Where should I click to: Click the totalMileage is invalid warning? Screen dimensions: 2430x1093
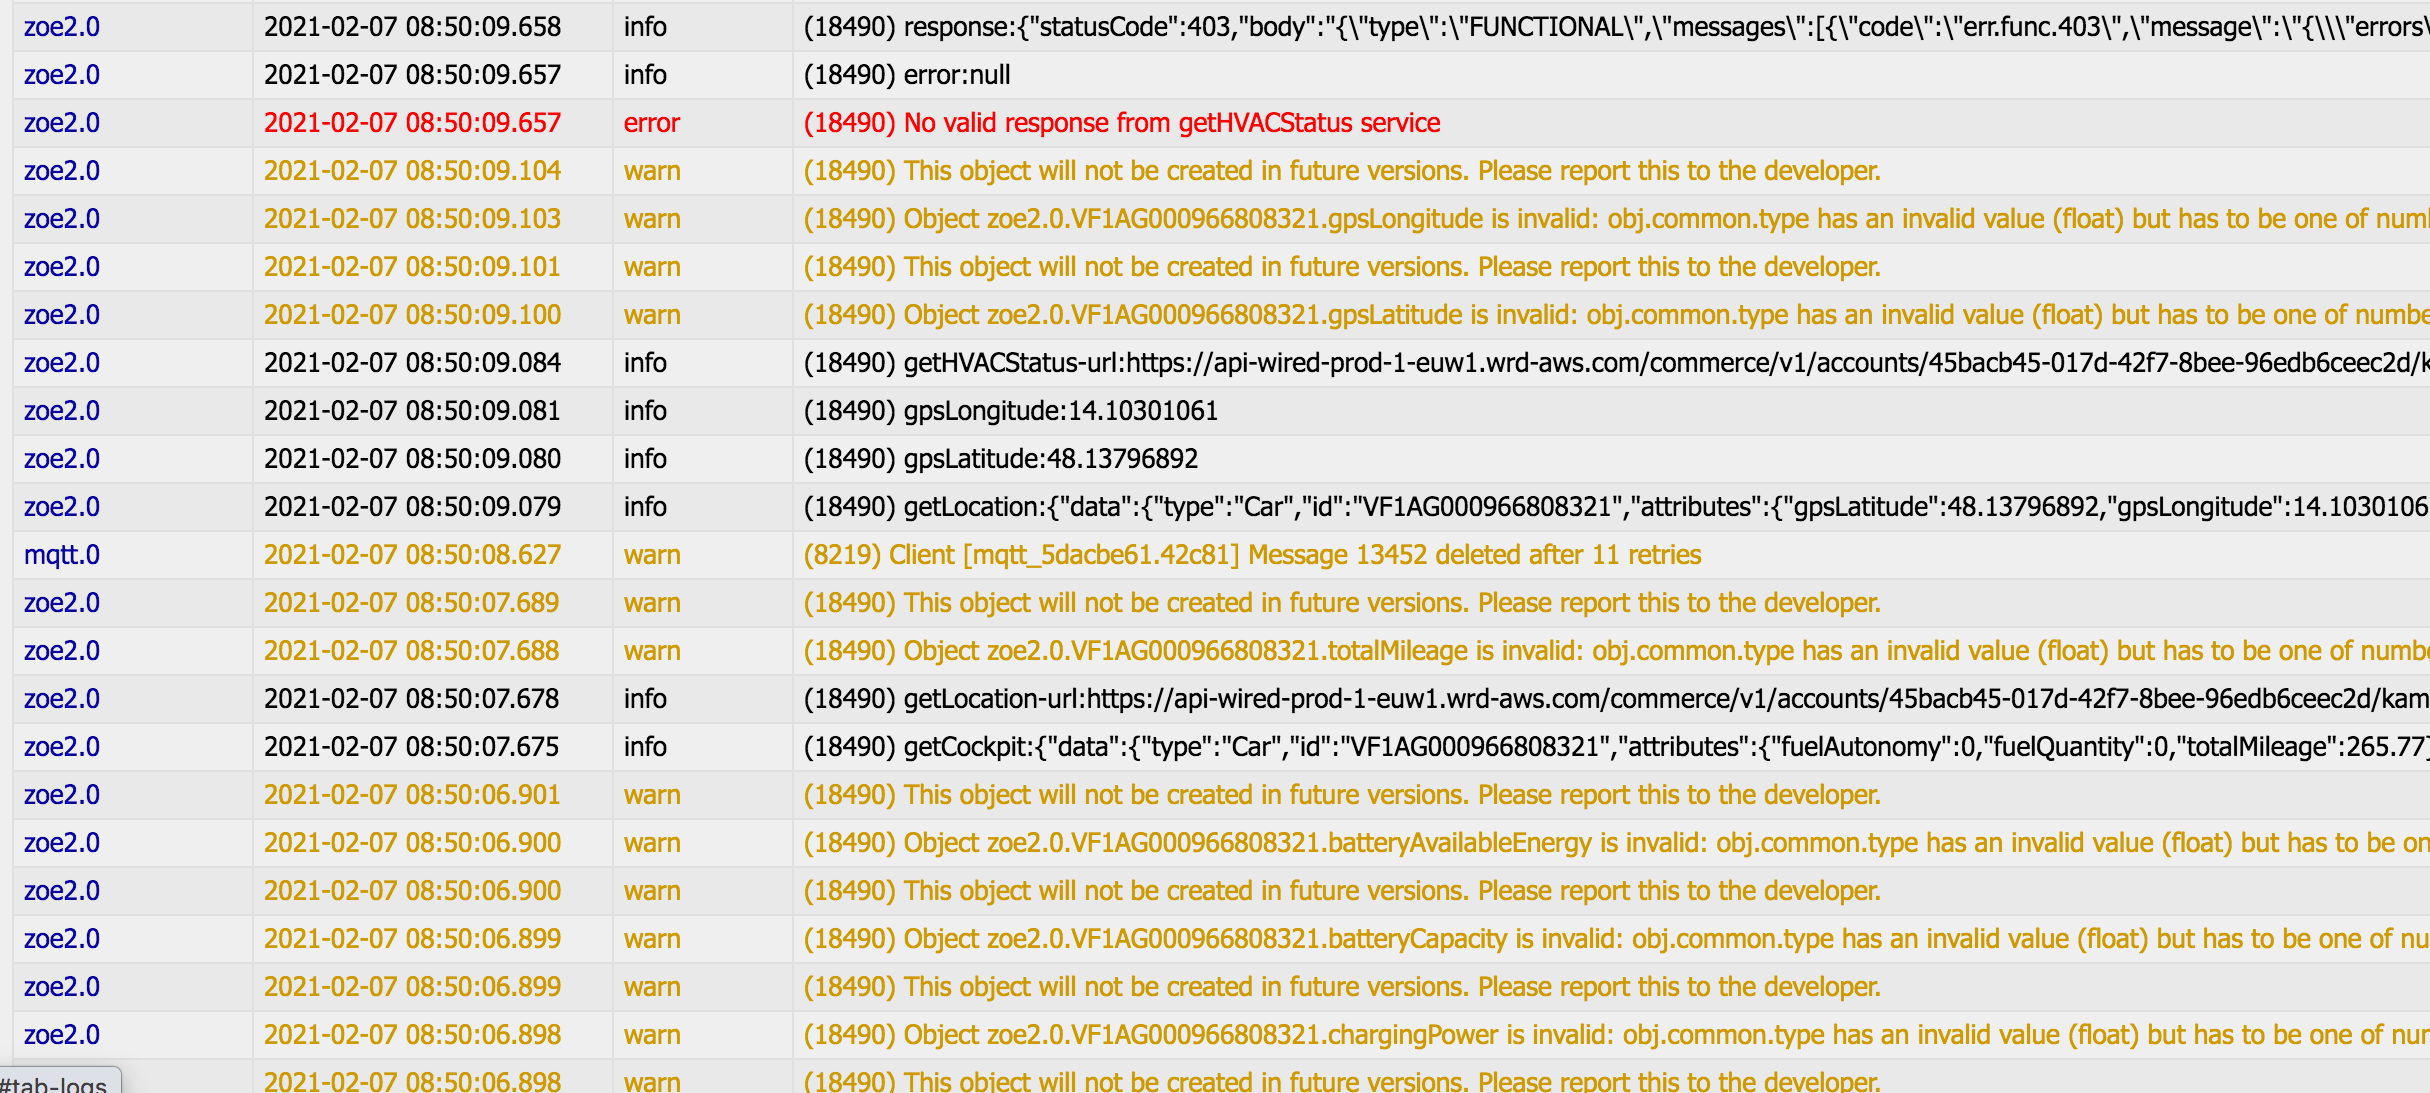(x=1616, y=651)
